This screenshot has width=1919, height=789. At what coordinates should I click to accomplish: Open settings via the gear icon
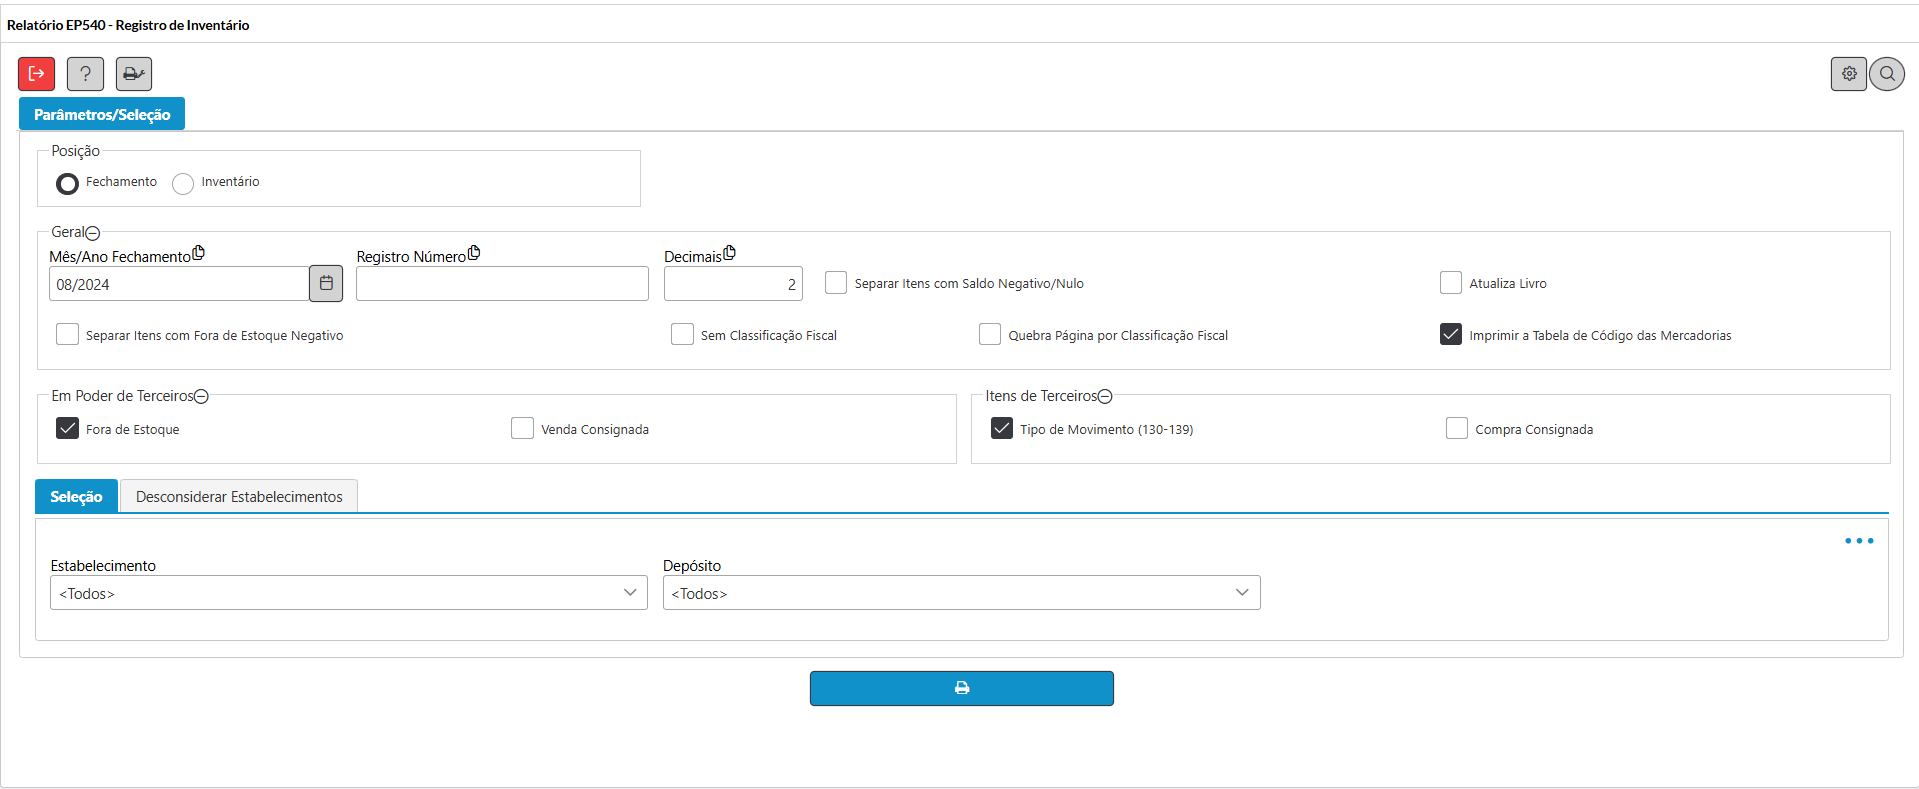coord(1848,74)
